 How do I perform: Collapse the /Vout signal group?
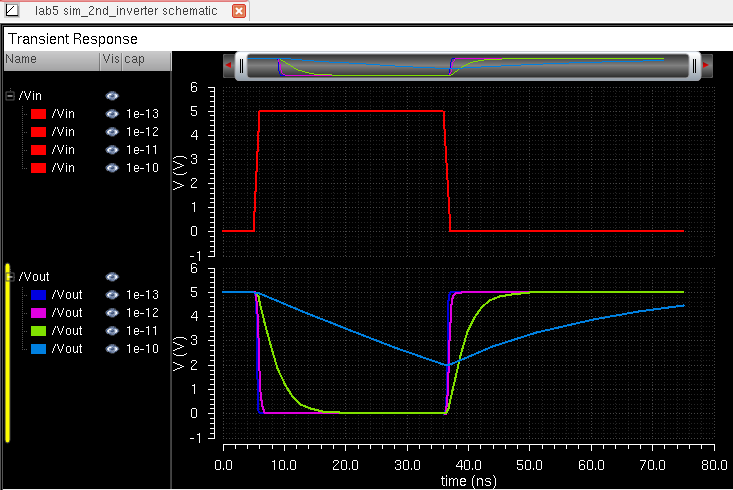coord(10,277)
